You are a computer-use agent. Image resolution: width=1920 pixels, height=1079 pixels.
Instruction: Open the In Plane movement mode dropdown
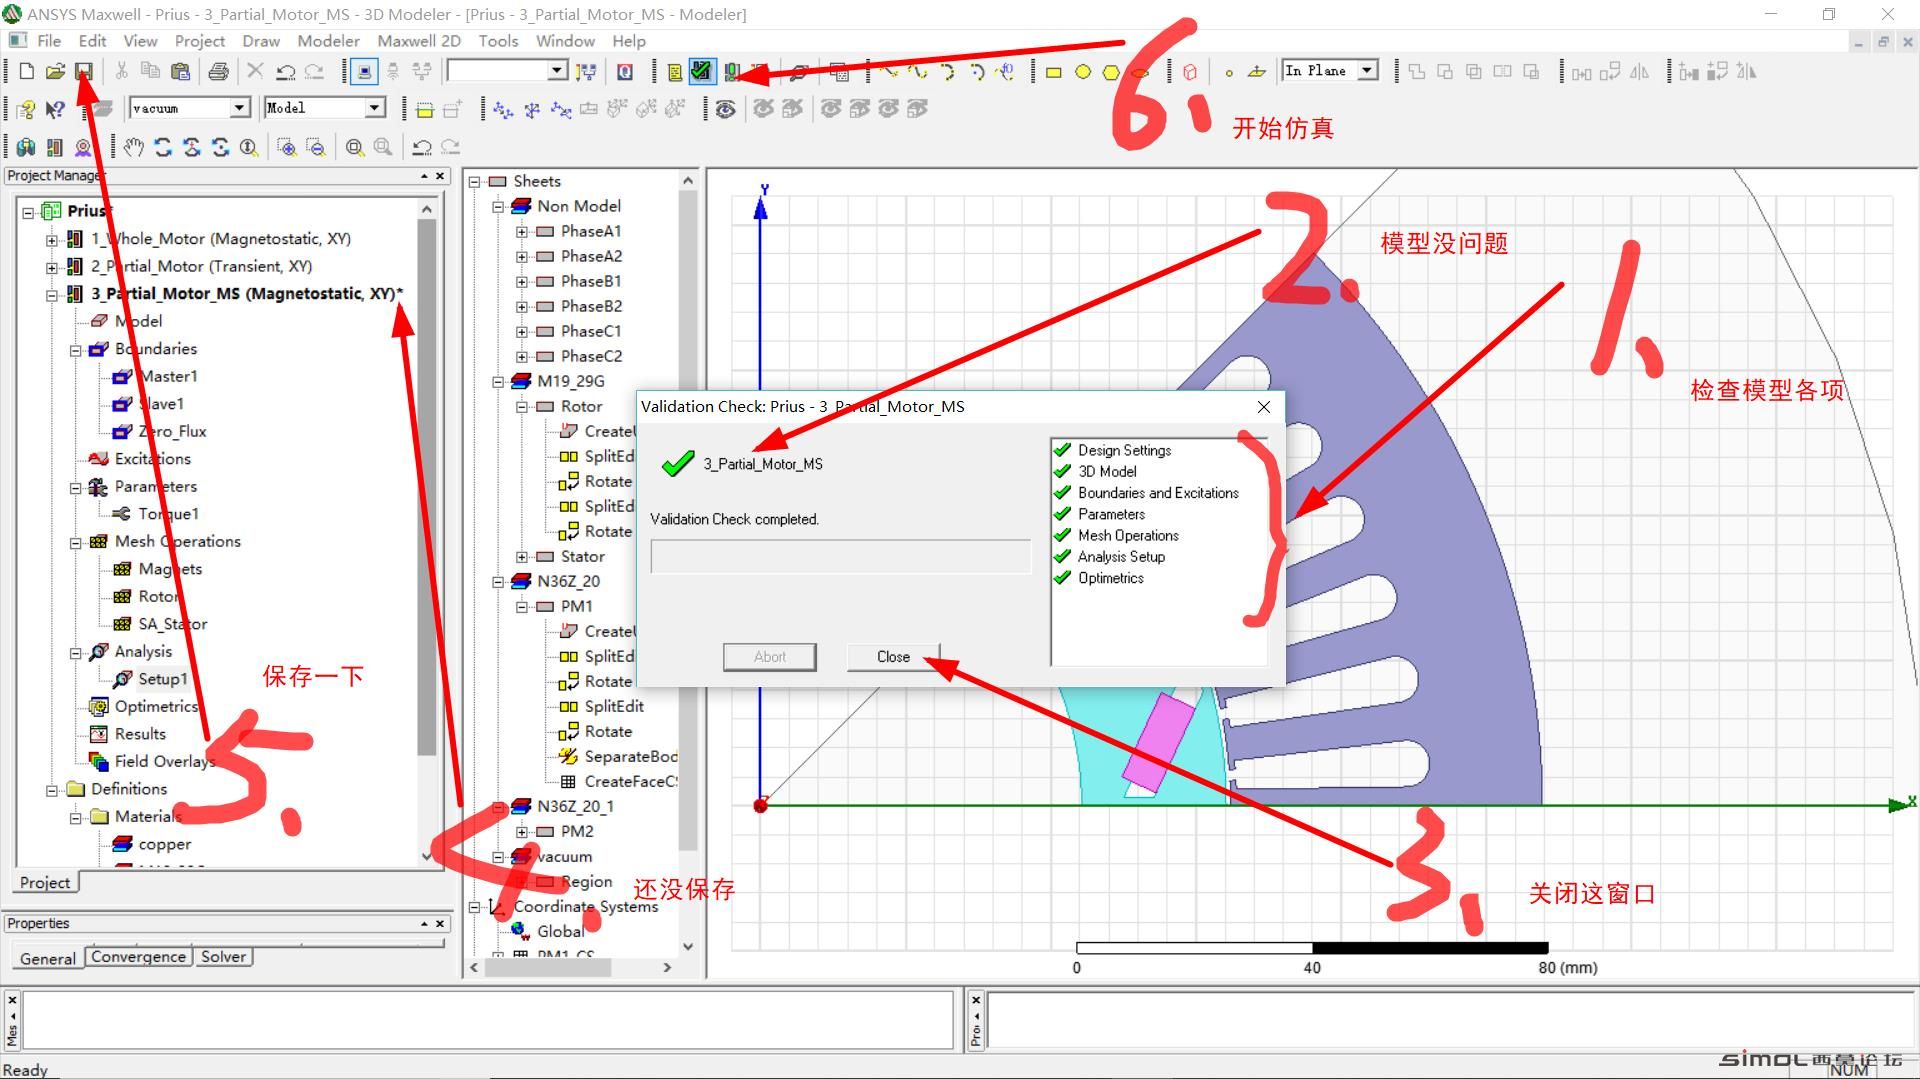tap(1367, 70)
